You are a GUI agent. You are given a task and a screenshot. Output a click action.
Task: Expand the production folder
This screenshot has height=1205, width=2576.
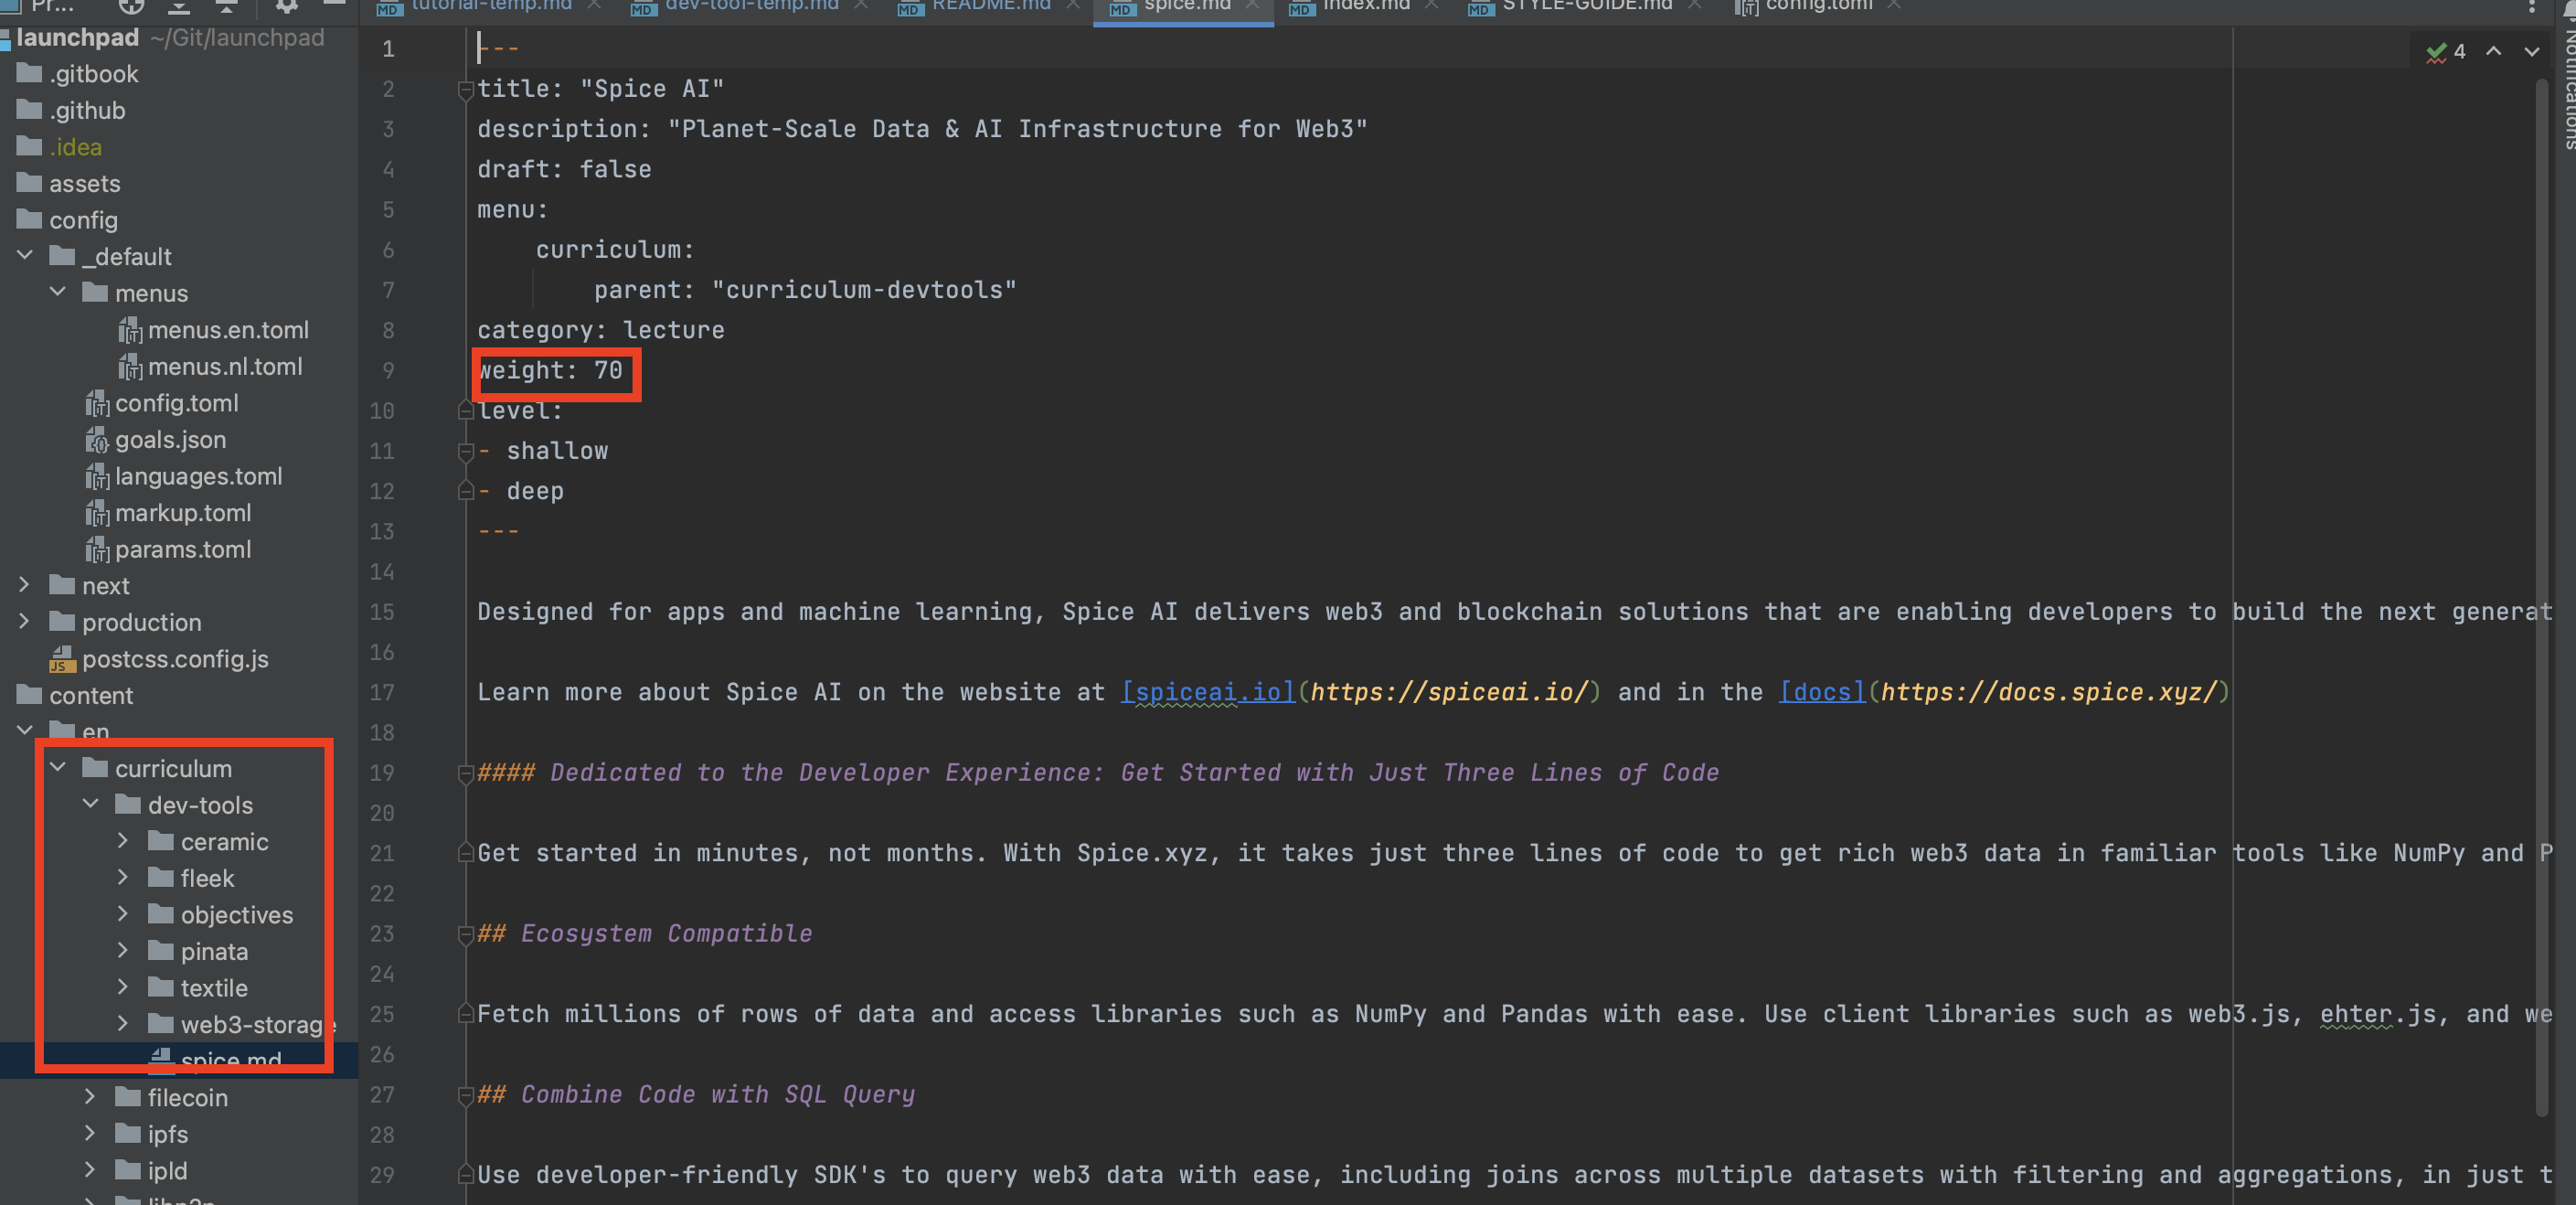point(25,621)
